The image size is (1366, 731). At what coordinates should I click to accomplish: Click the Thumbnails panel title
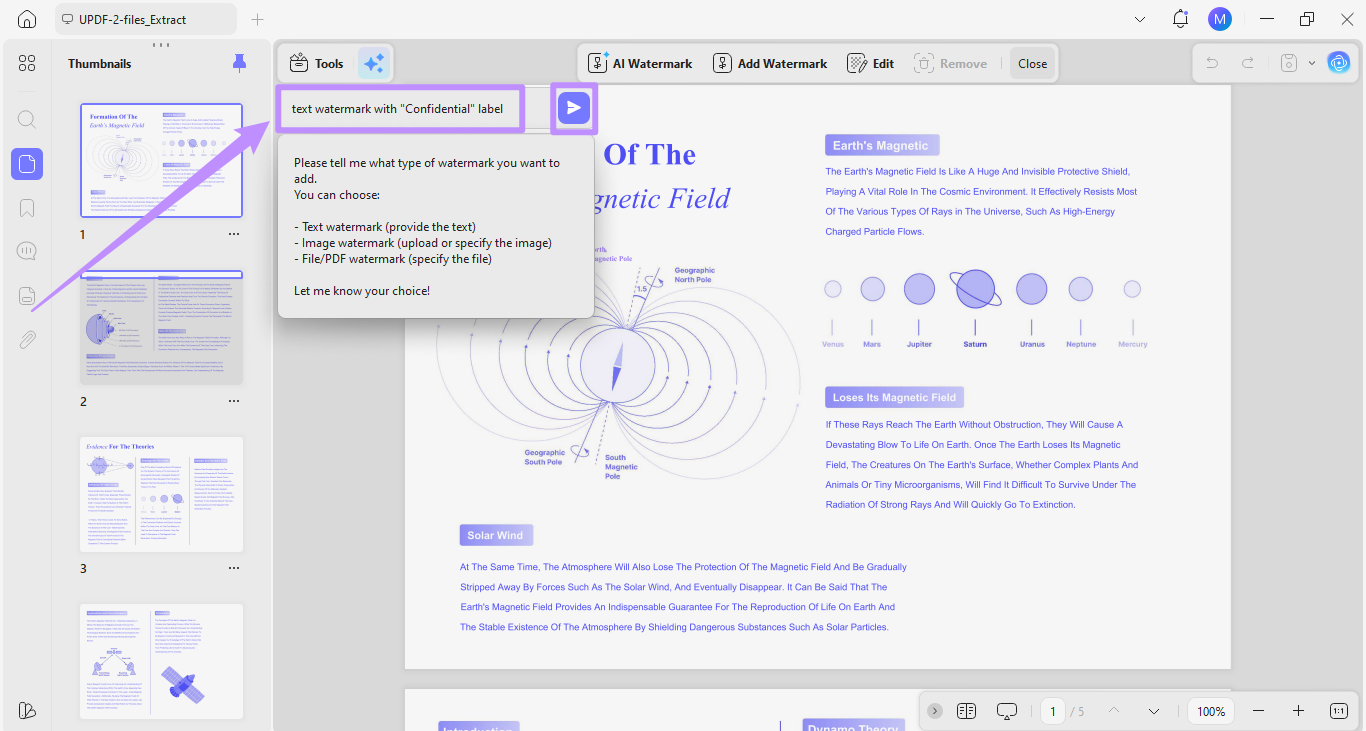(x=99, y=63)
